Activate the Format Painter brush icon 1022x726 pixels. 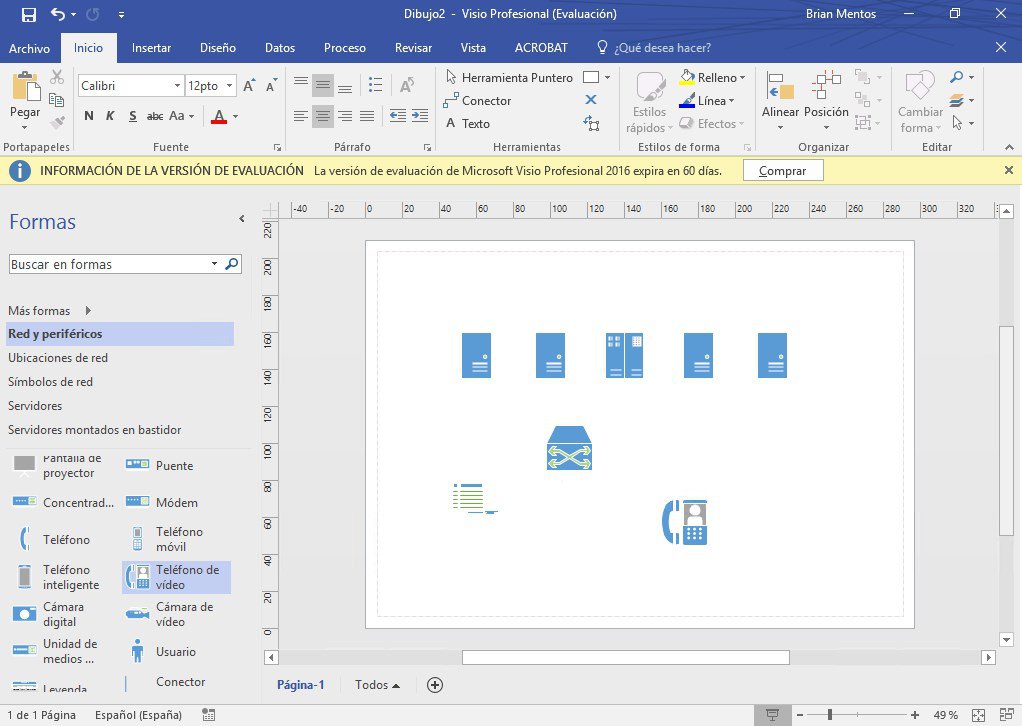point(57,122)
